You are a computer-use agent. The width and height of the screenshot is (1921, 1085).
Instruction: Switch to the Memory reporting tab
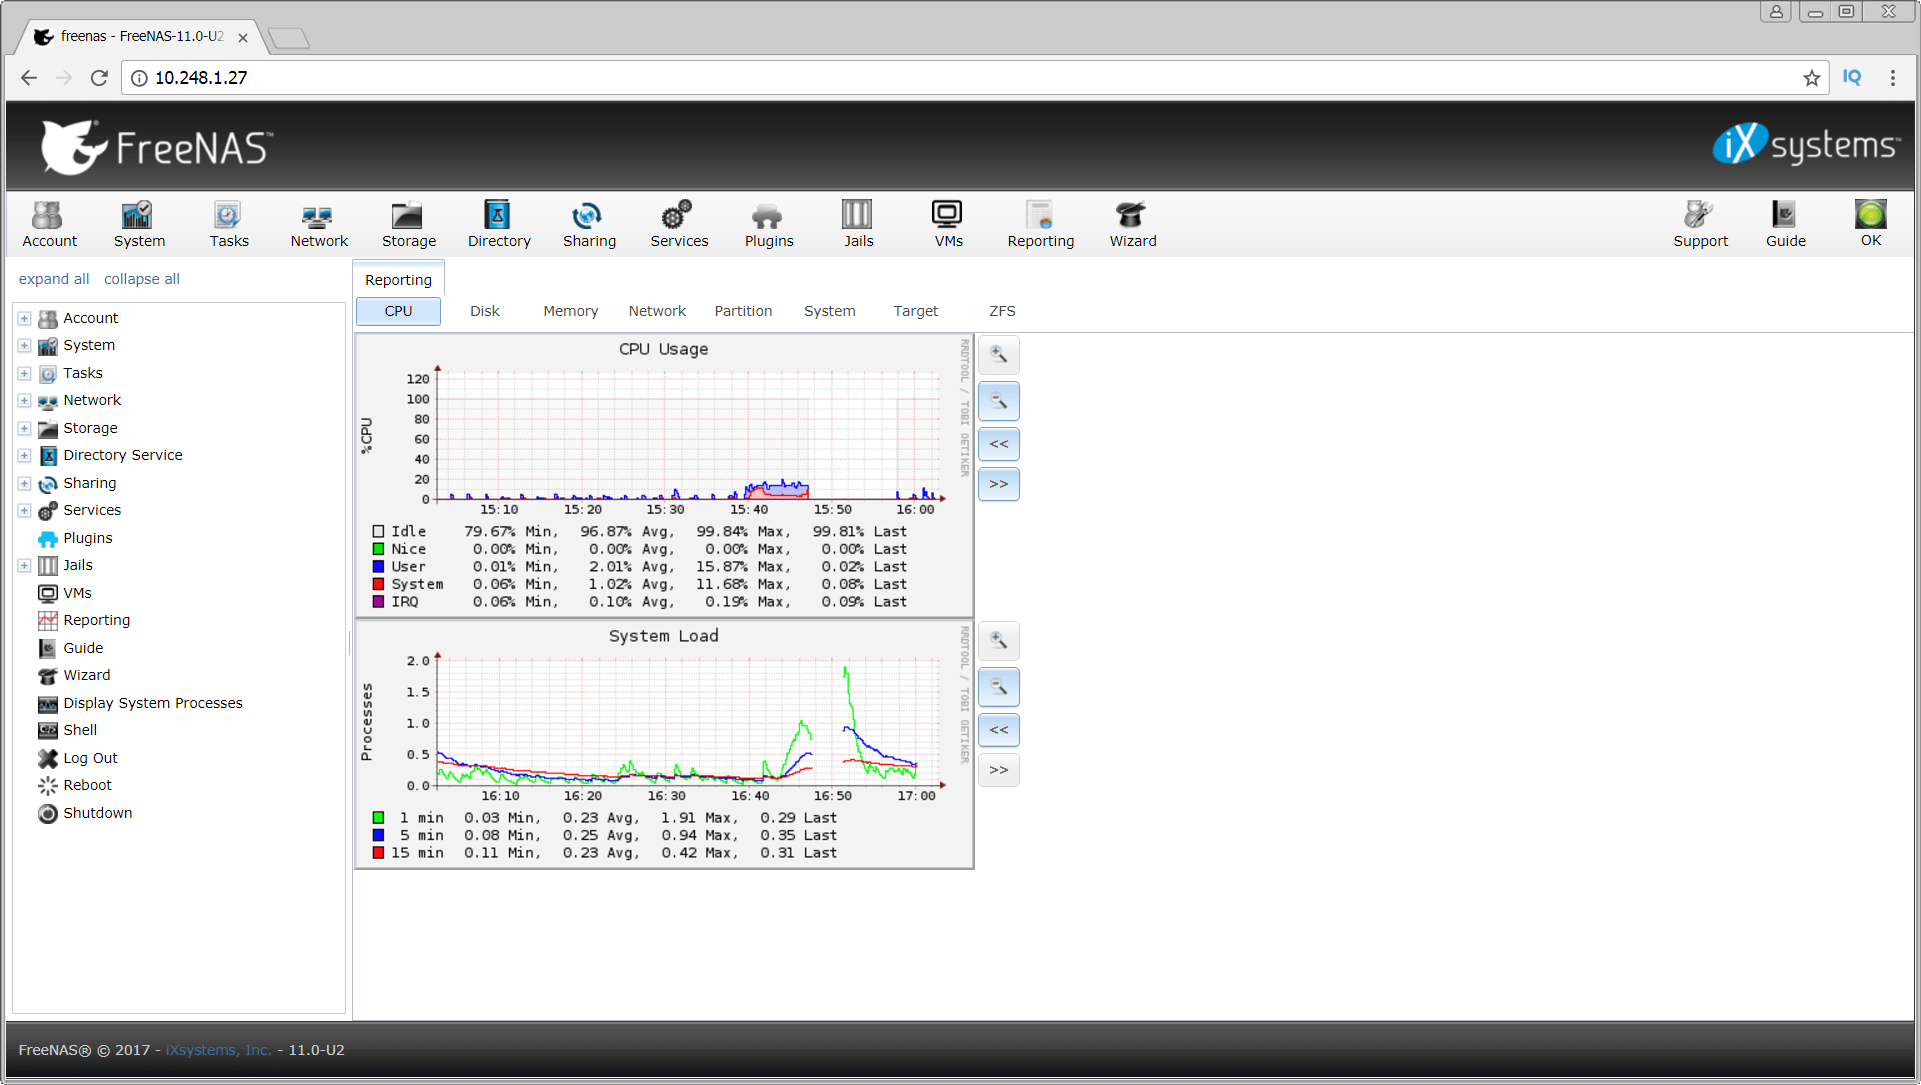pyautogui.click(x=570, y=311)
